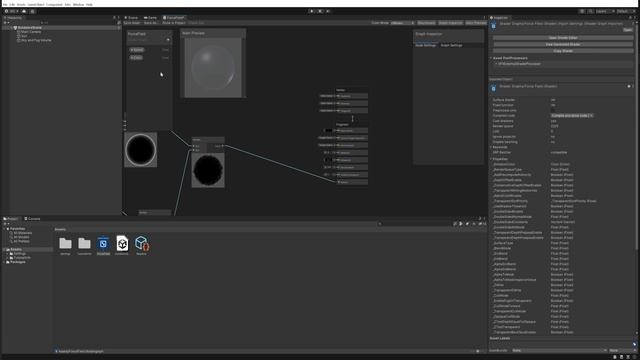Collapse the Keywords section
Image resolution: width=640 pixels, height=360 pixels.
(x=491, y=147)
